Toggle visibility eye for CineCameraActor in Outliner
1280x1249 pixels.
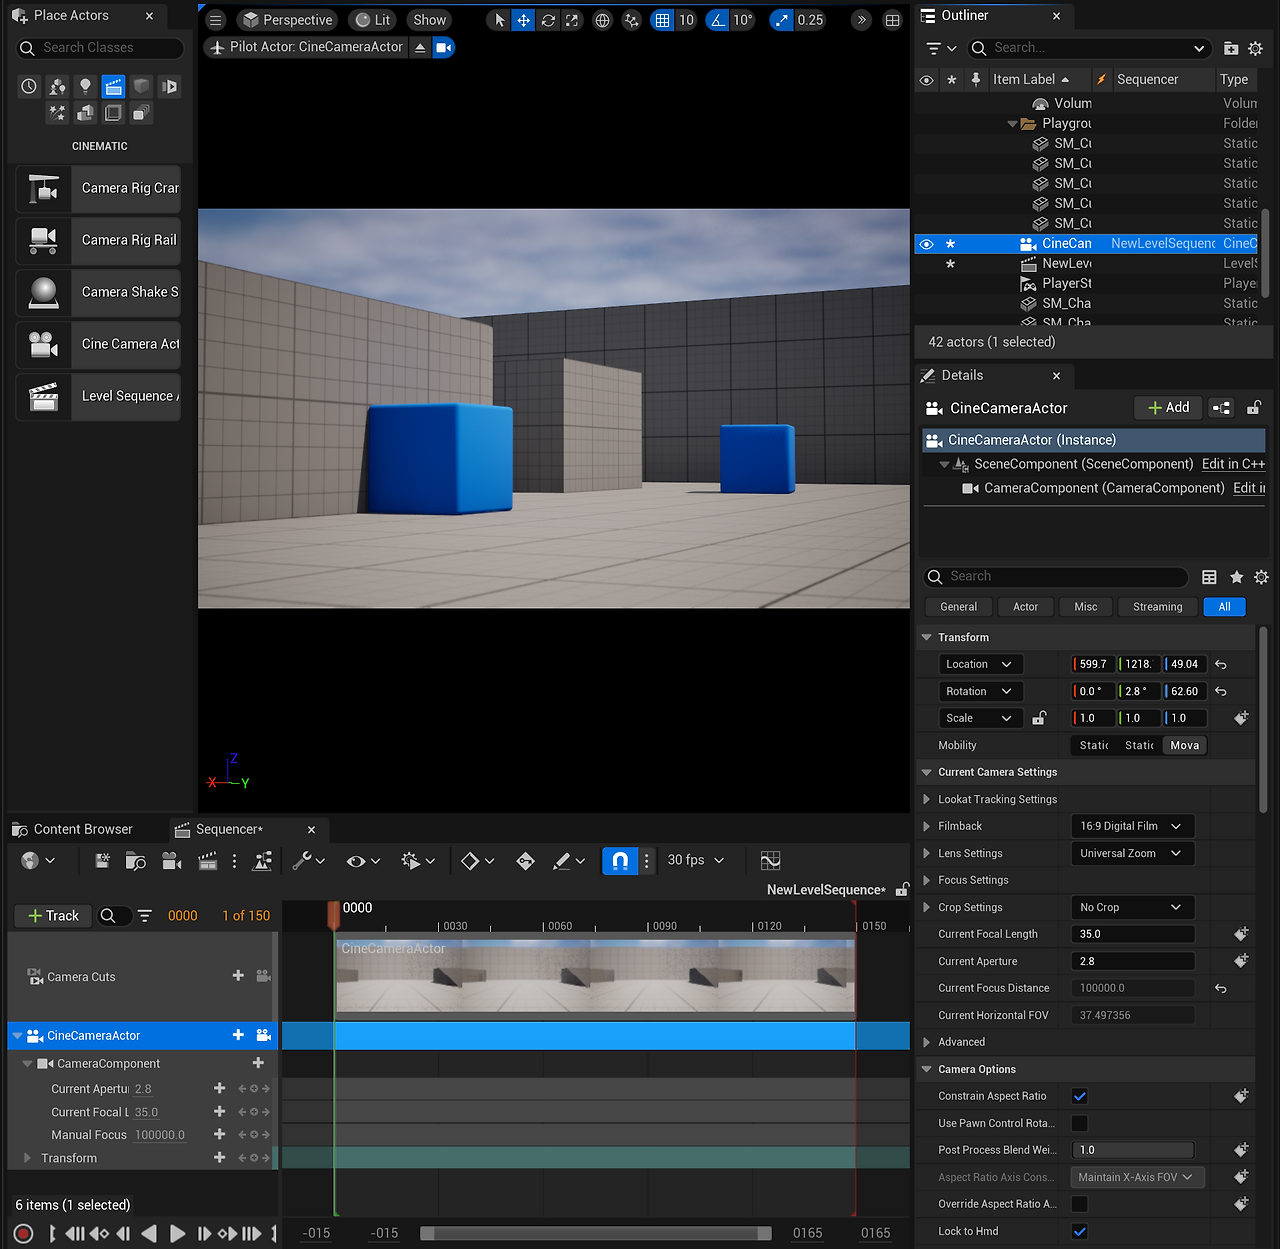[927, 244]
